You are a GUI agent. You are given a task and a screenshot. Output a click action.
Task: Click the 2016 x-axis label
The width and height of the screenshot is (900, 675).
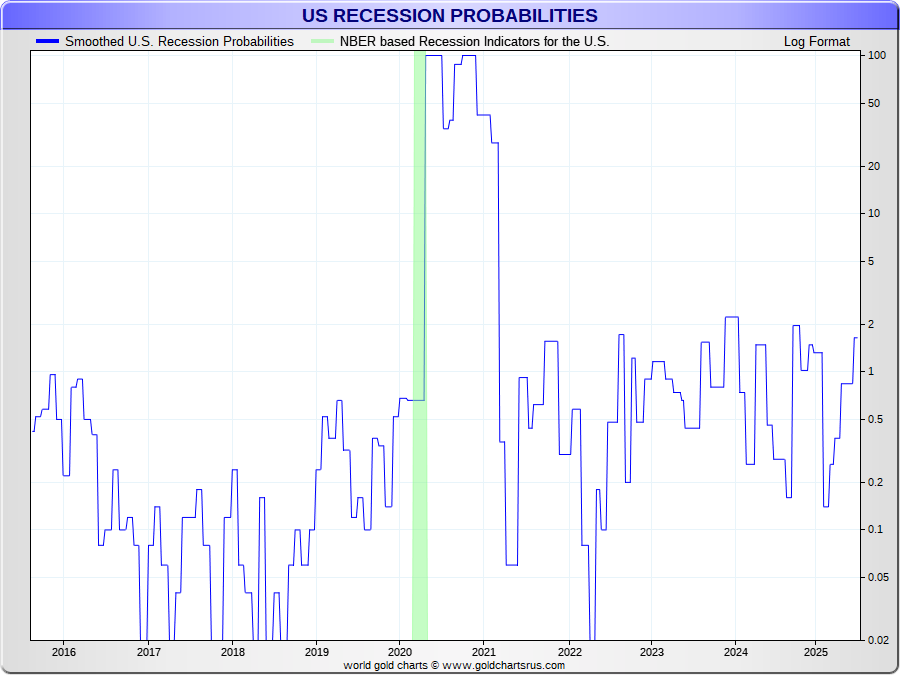63,652
